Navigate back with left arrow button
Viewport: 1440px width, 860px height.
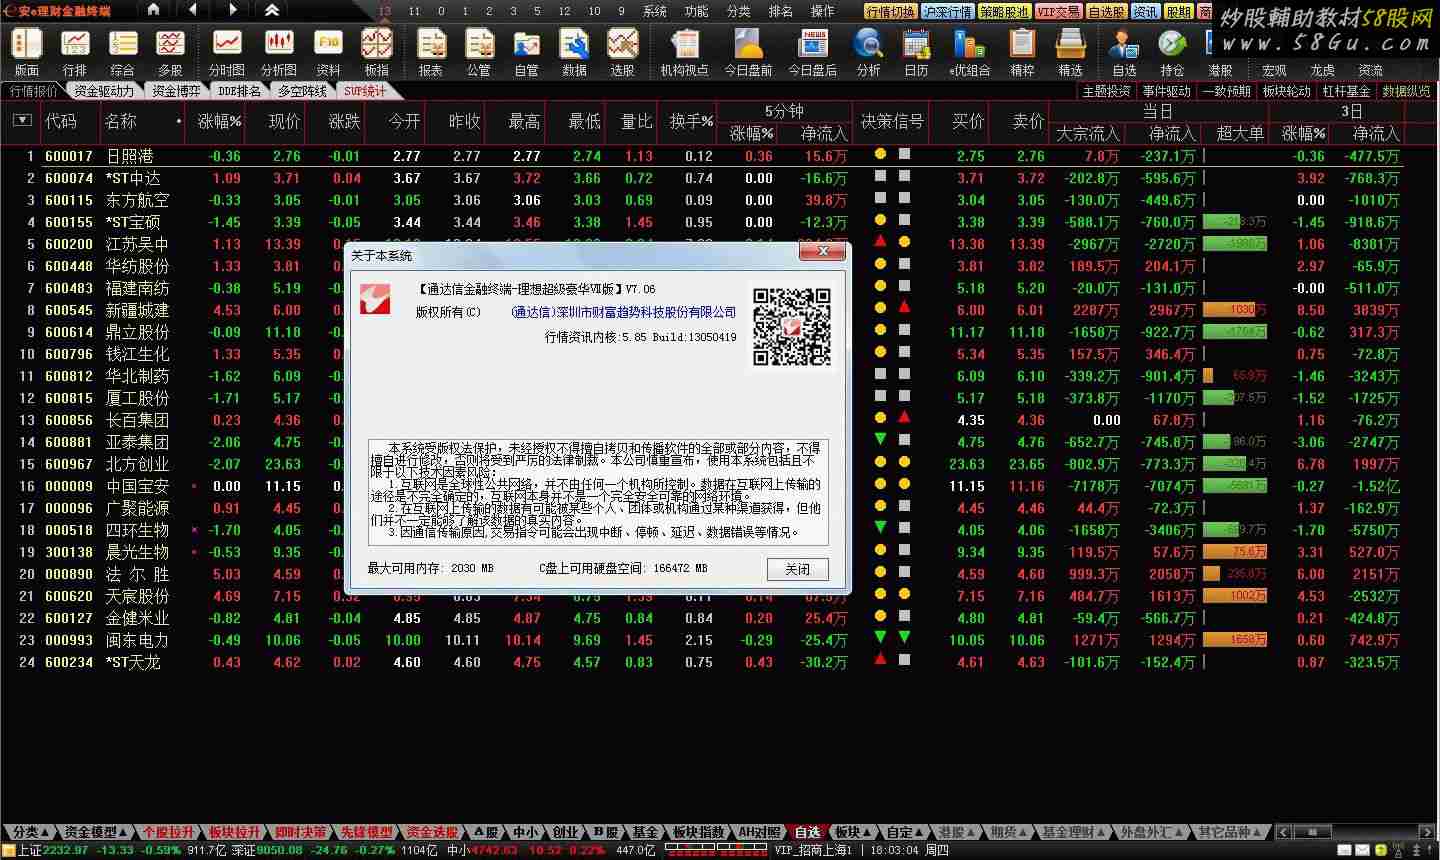coord(192,10)
